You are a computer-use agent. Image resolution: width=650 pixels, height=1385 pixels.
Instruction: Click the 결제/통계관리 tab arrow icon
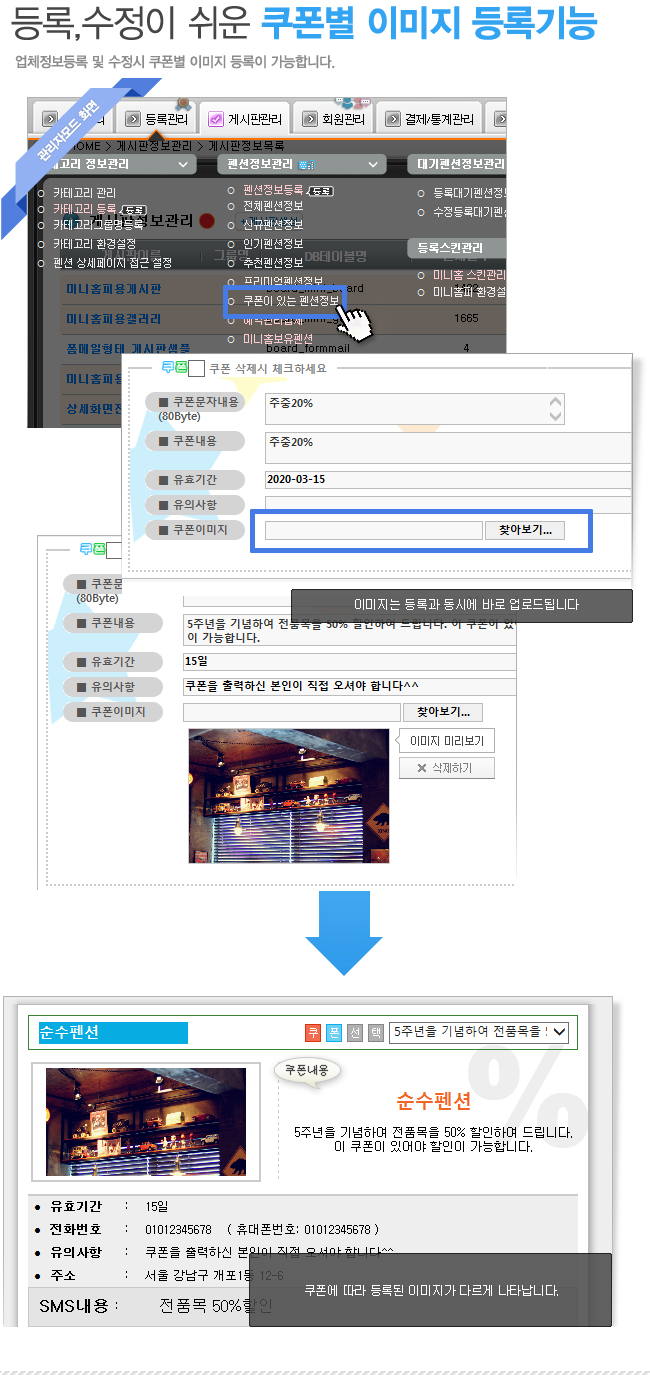coord(392,119)
